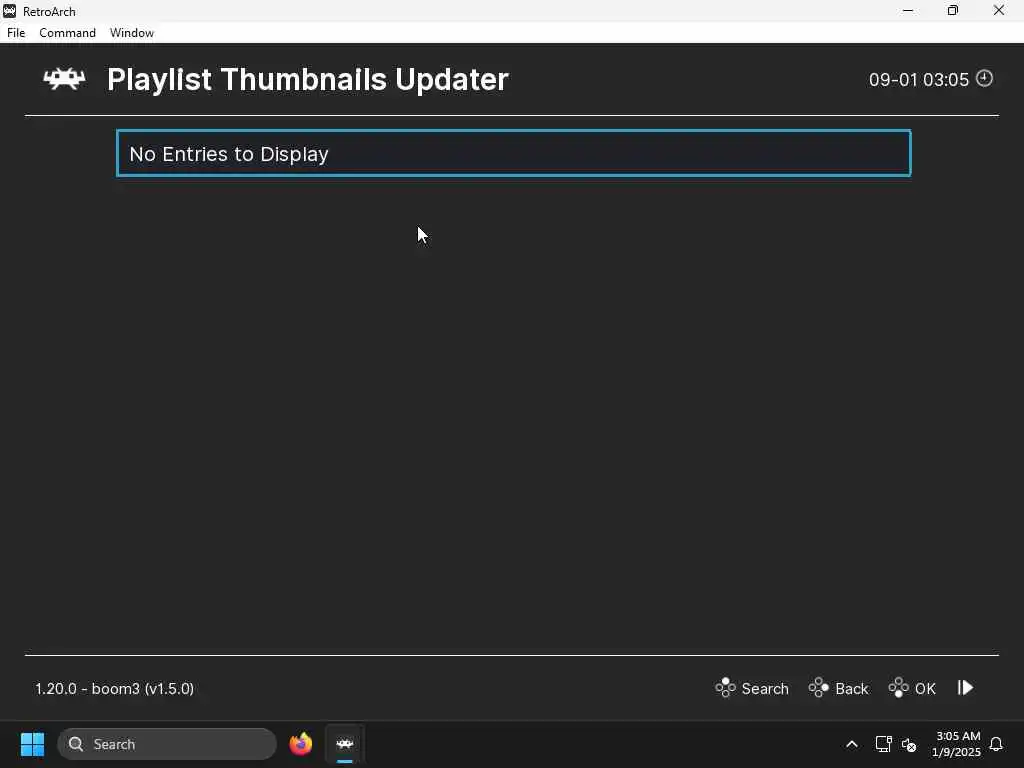Viewport: 1024px width, 768px height.
Task: Open the Window menu
Action: [132, 33]
